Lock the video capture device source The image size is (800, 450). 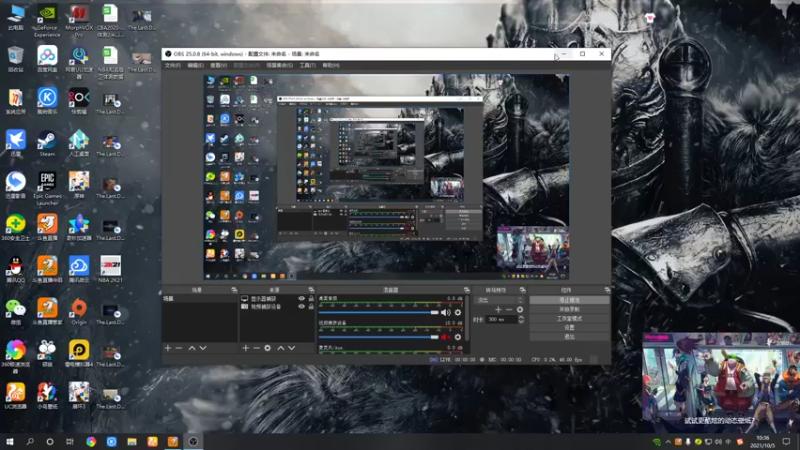311,307
